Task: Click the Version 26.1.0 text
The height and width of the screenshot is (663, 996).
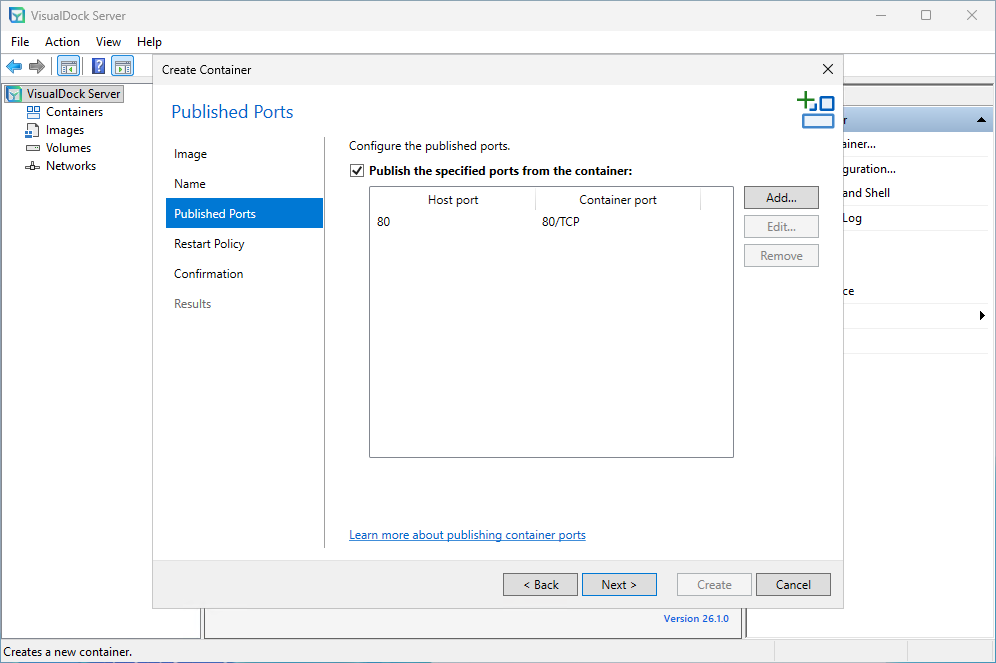Action: coord(696,619)
